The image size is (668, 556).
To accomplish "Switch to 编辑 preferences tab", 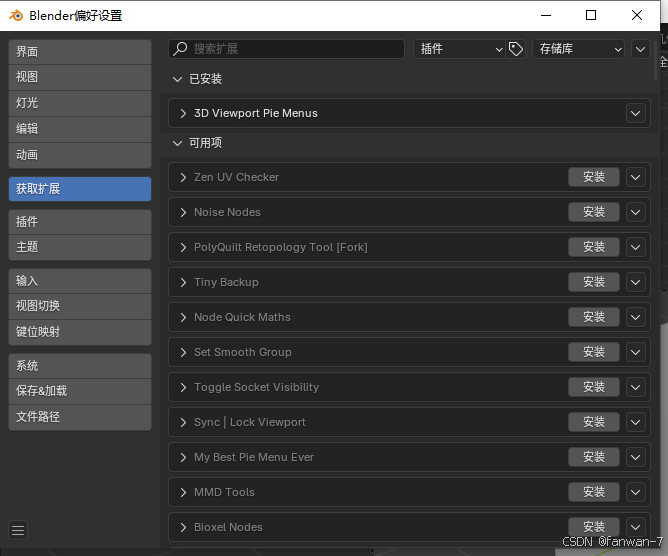I will [80, 129].
